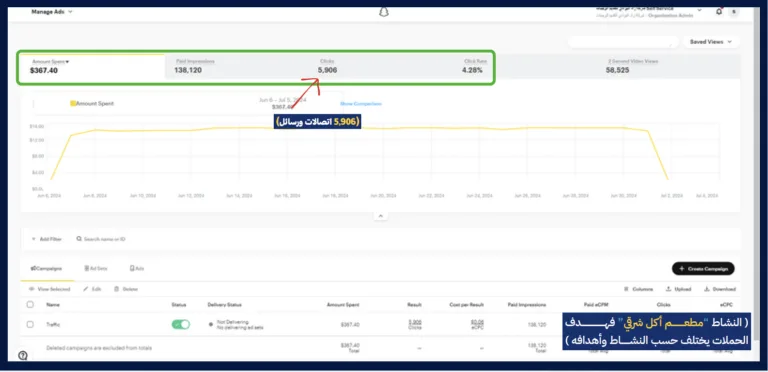Click the $0.06 eCPC cost per result value
The width and height of the screenshot is (768, 372).
[x=477, y=322]
